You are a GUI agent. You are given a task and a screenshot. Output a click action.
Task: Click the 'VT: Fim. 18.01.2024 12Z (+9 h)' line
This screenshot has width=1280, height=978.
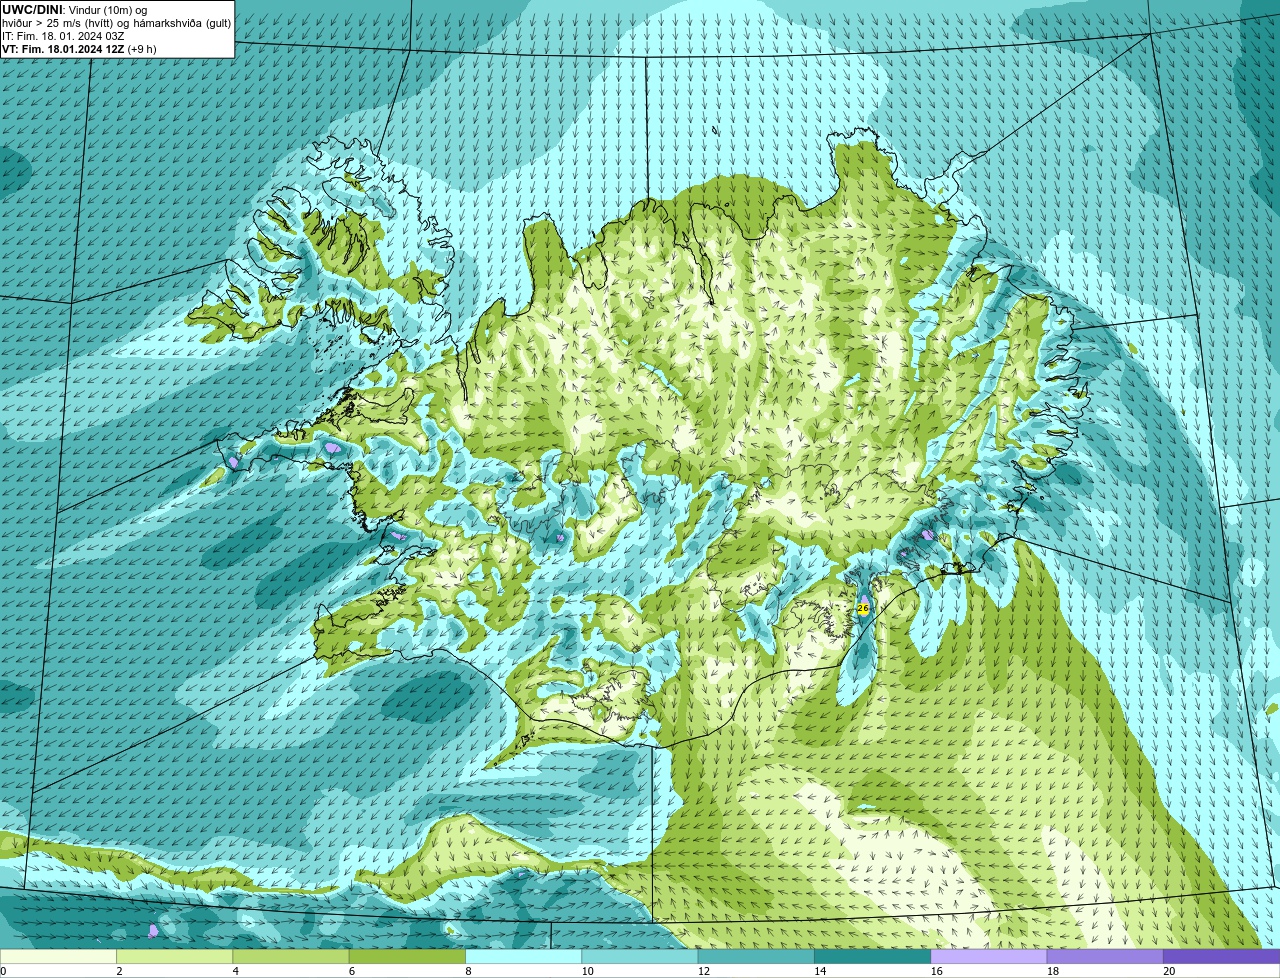[x=79, y=49]
